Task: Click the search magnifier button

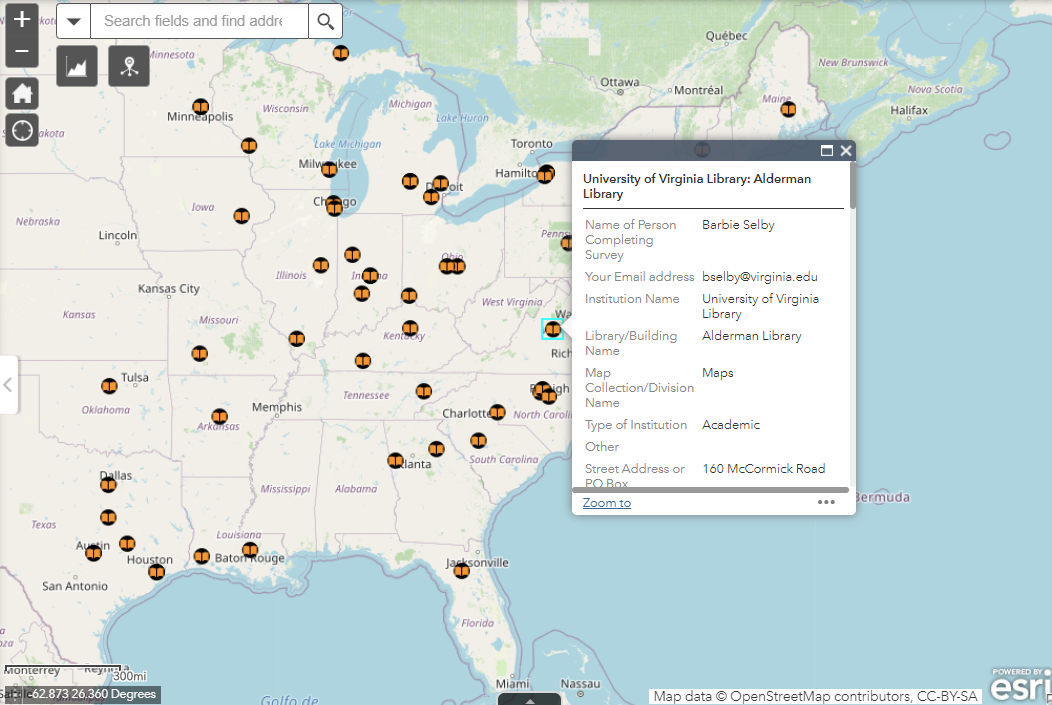Action: pos(325,21)
